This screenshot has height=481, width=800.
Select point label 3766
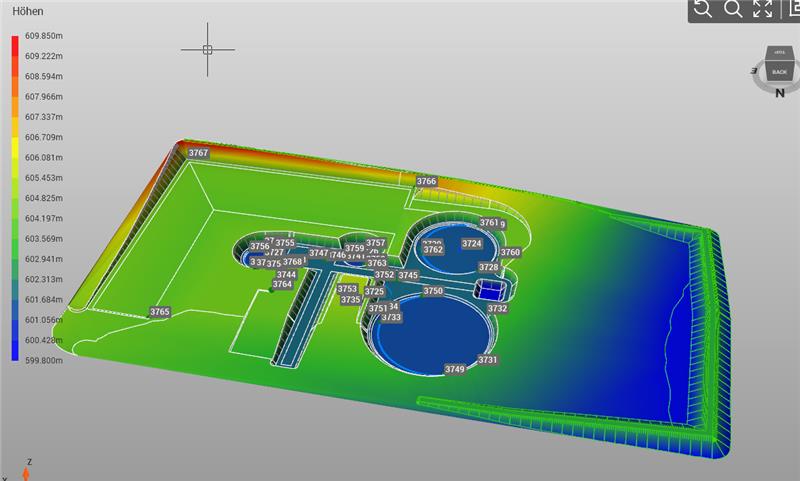tap(427, 181)
